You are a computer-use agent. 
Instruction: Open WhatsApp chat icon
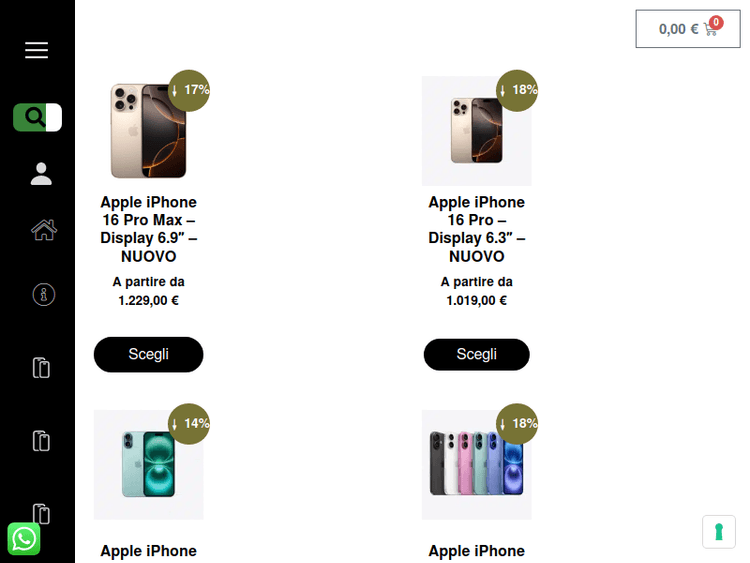coord(24,539)
